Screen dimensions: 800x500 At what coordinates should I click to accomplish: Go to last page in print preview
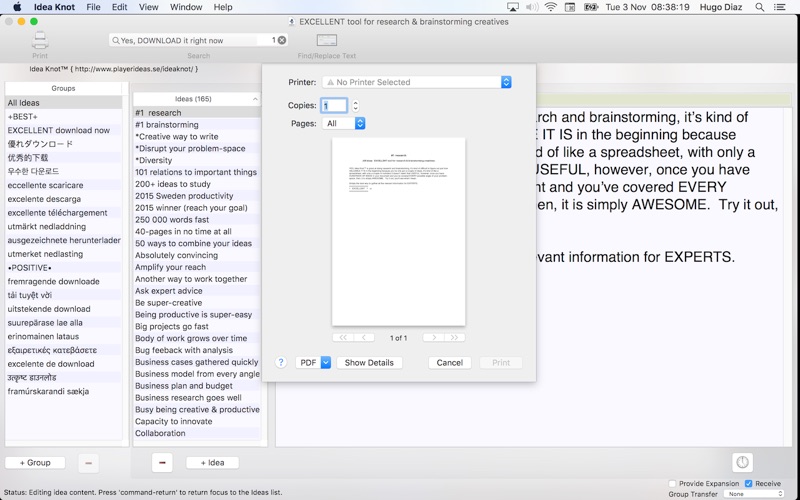click(455, 337)
